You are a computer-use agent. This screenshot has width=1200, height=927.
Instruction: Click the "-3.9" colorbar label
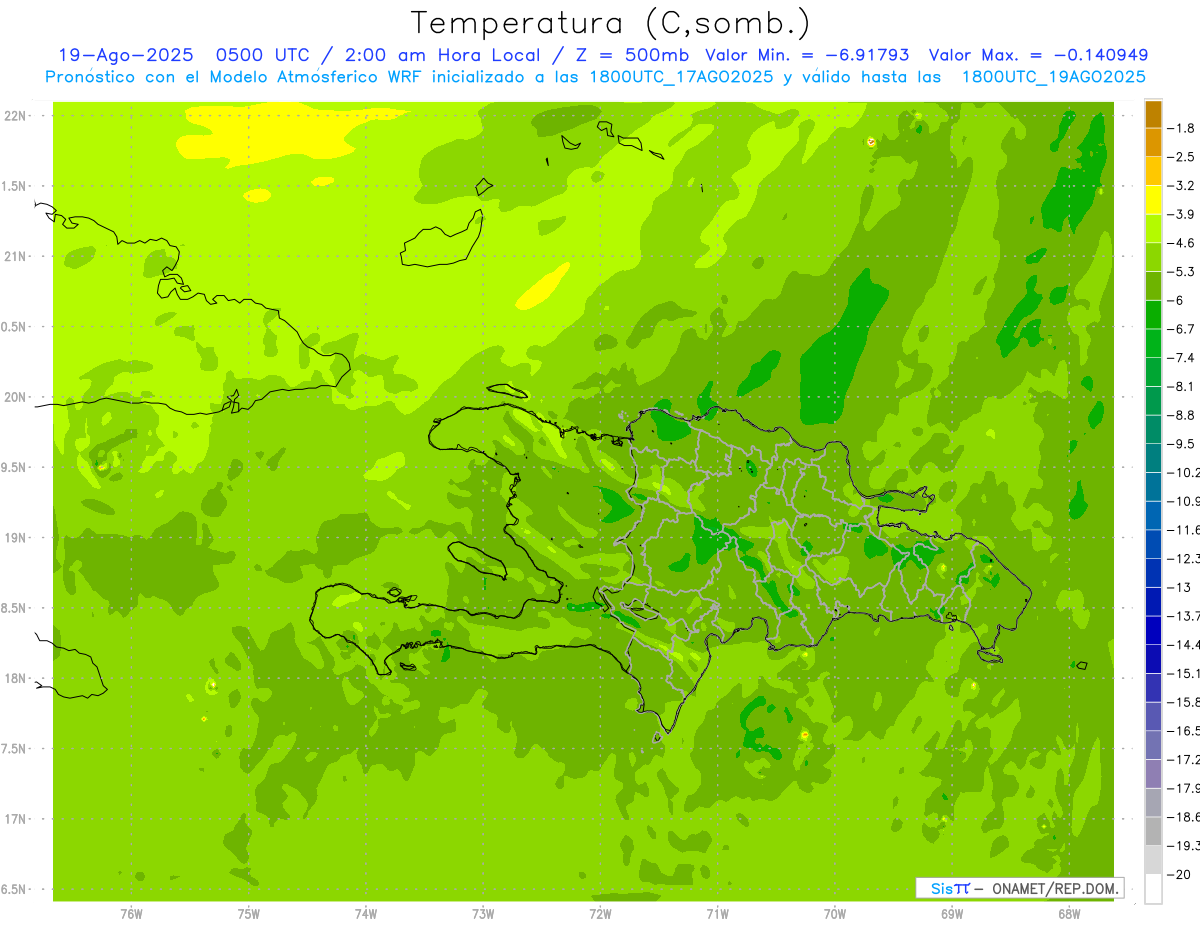coord(1182,214)
